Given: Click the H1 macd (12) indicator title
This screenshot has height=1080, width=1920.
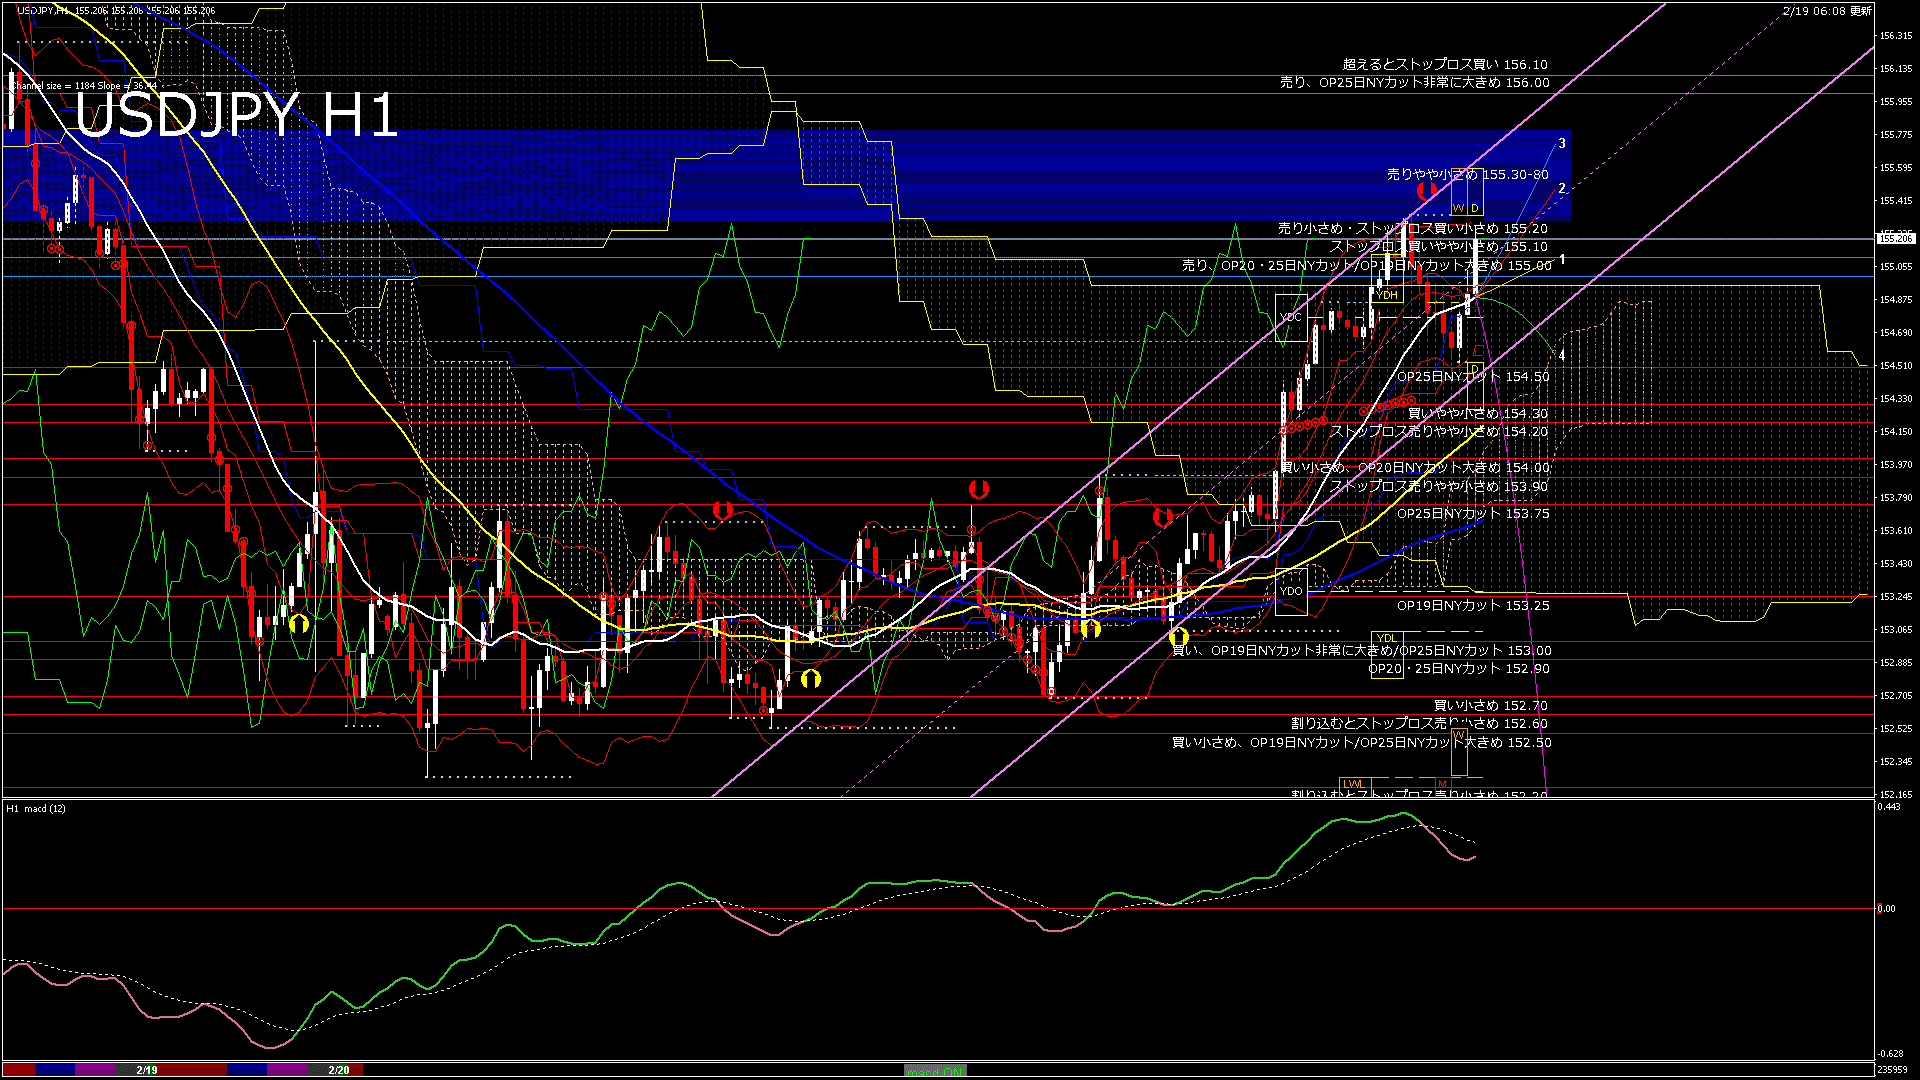Looking at the screenshot, I should coord(36,808).
